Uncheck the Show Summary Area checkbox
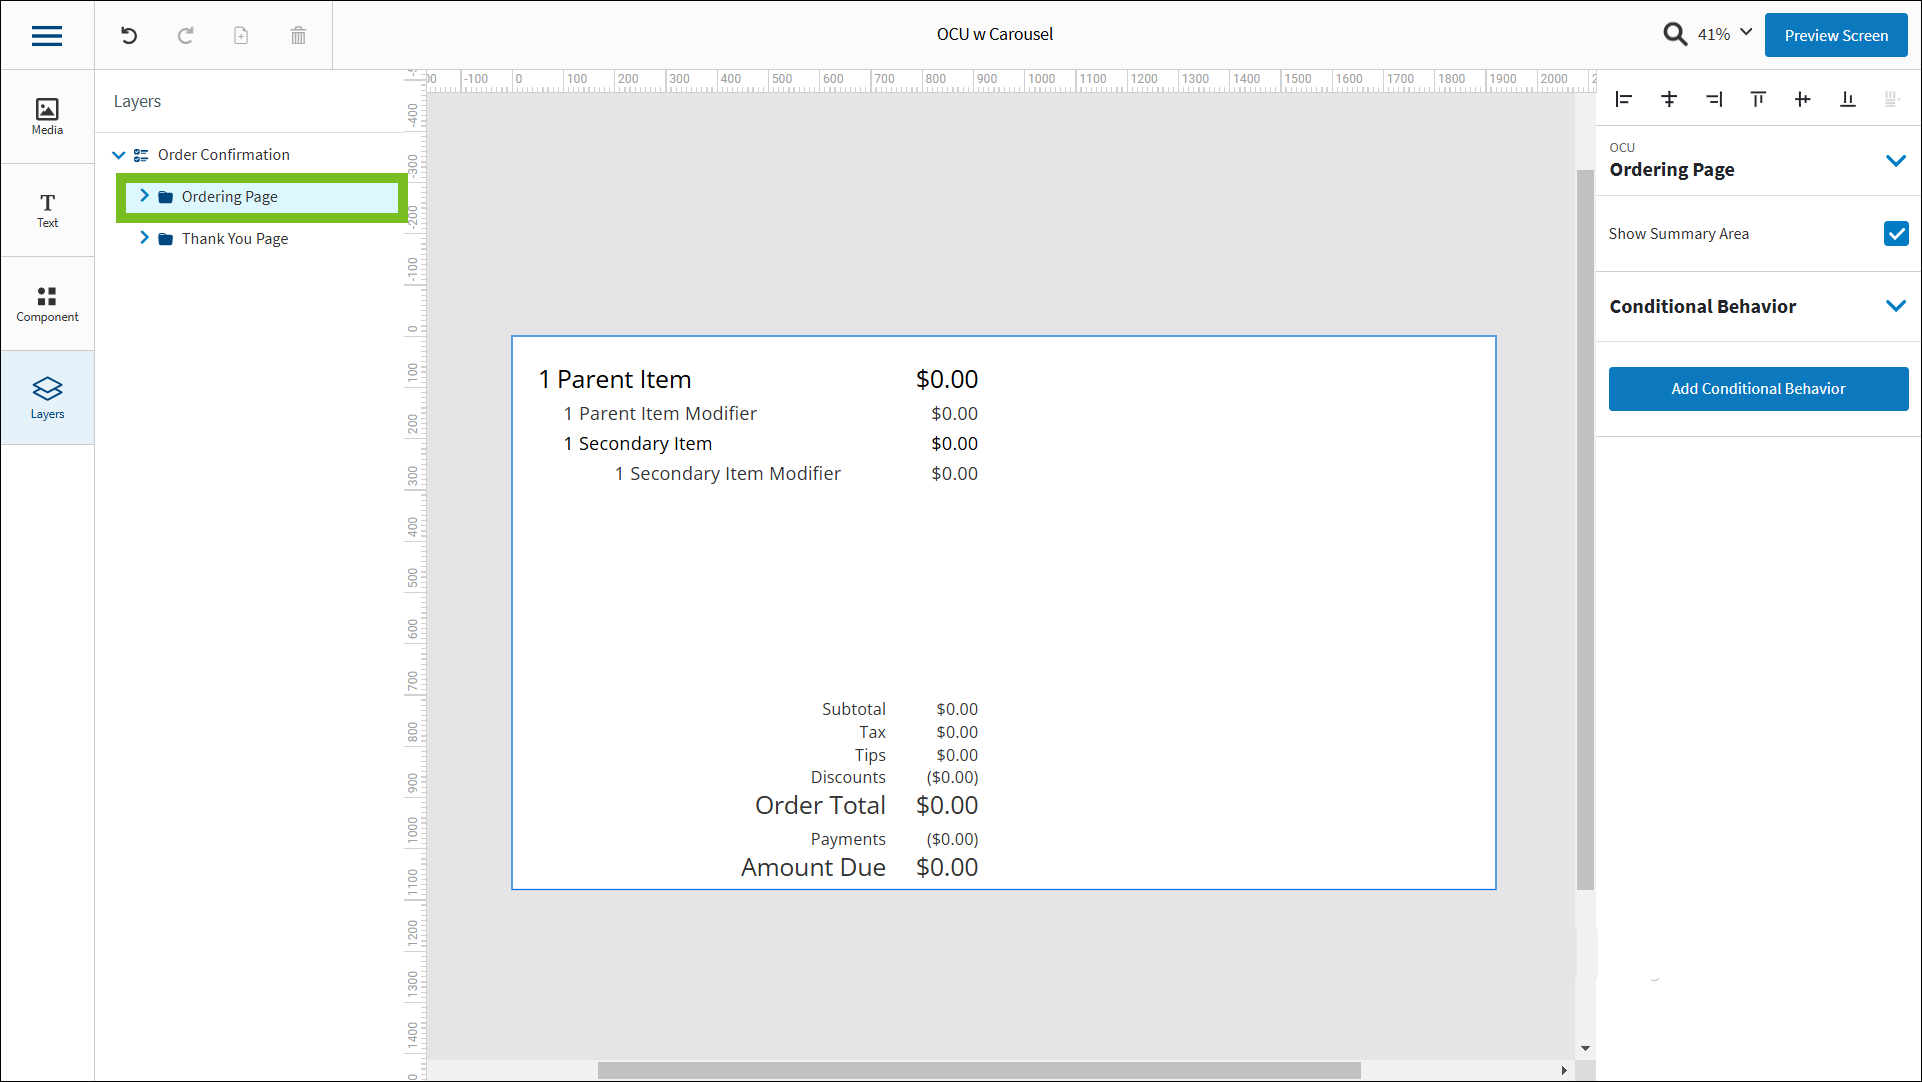1922x1082 pixels. coord(1896,233)
